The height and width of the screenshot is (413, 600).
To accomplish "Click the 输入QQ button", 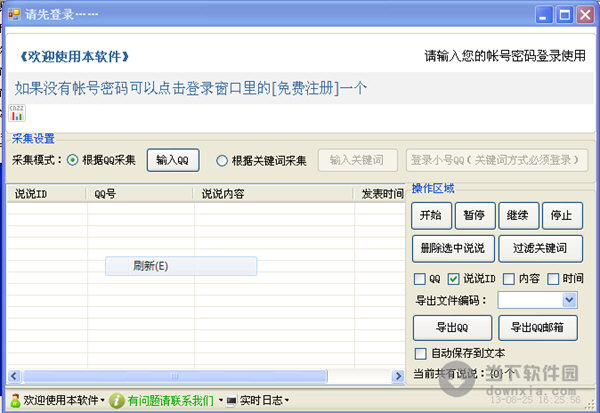I will click(x=173, y=160).
